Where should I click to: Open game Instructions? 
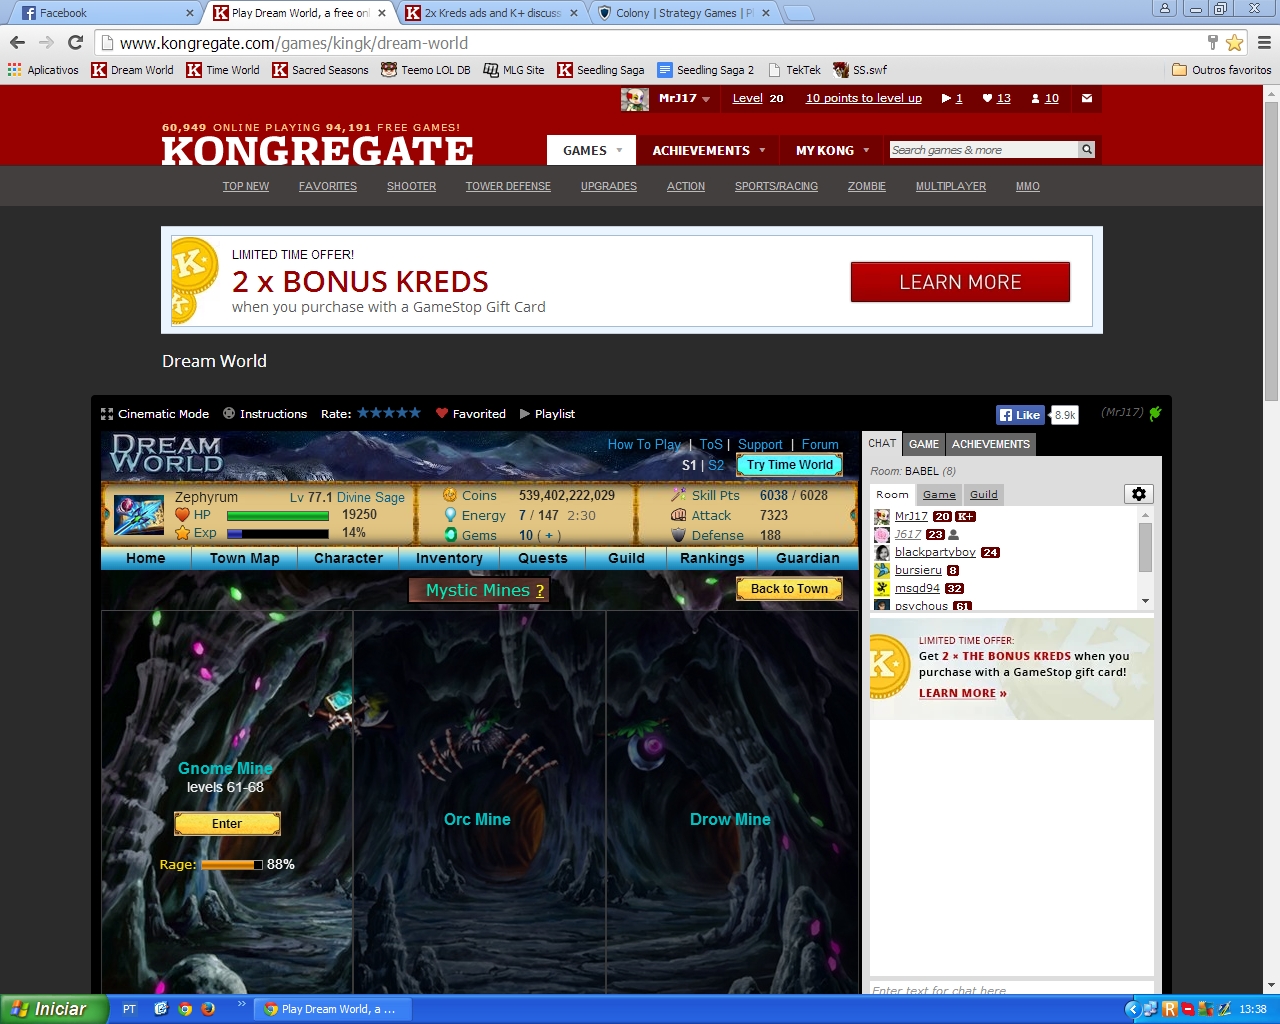(265, 414)
